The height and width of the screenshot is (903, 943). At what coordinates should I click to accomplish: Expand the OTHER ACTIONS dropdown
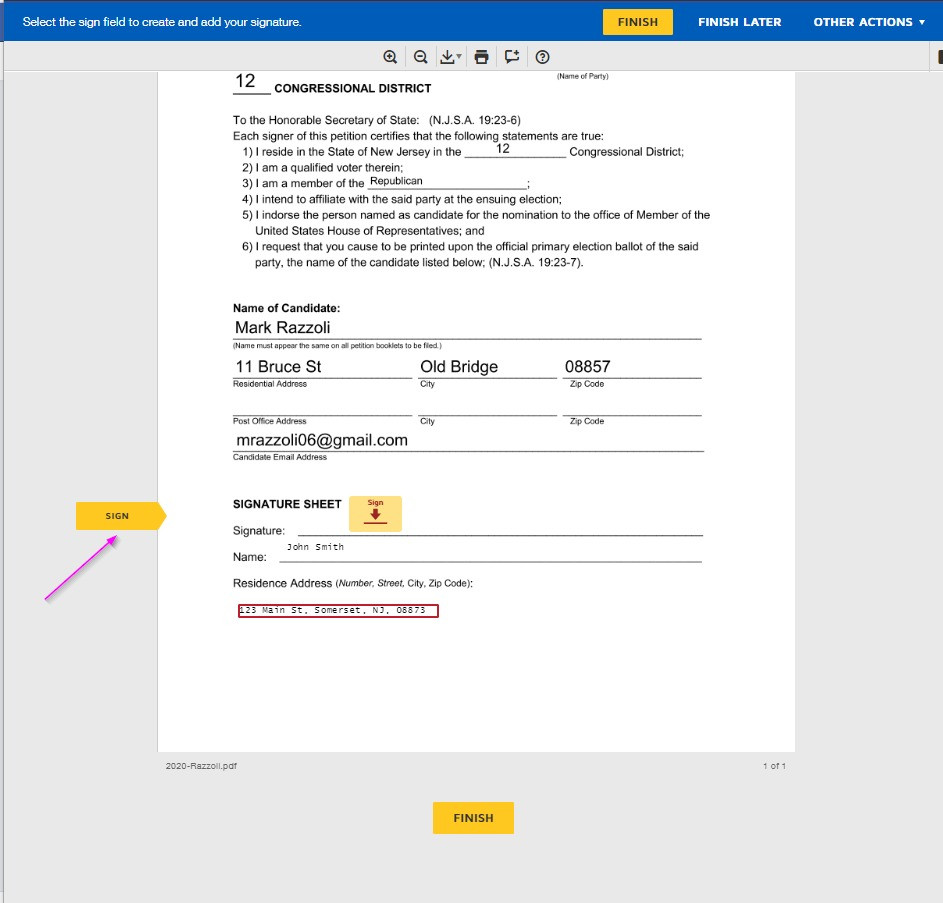[x=868, y=22]
